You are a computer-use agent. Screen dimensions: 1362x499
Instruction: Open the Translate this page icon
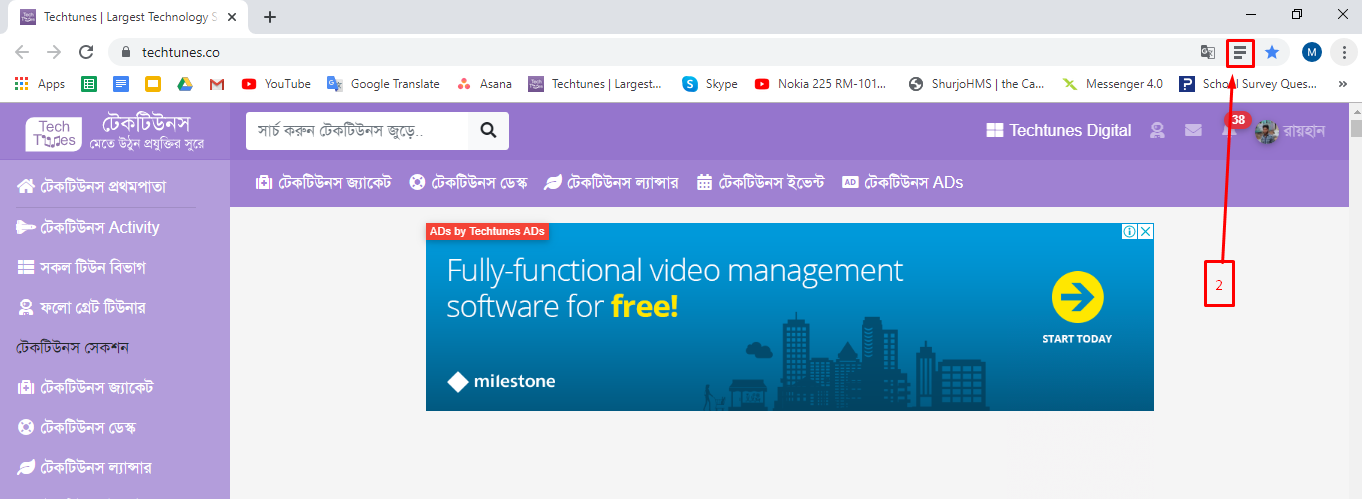click(1208, 52)
